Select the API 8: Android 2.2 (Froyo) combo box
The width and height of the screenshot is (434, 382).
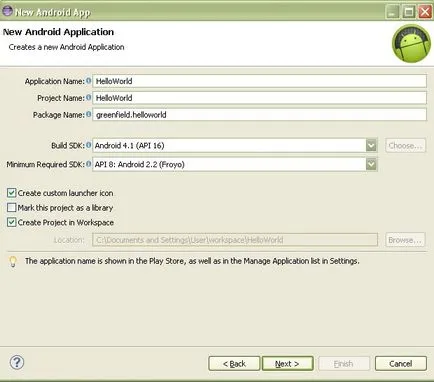(x=235, y=164)
